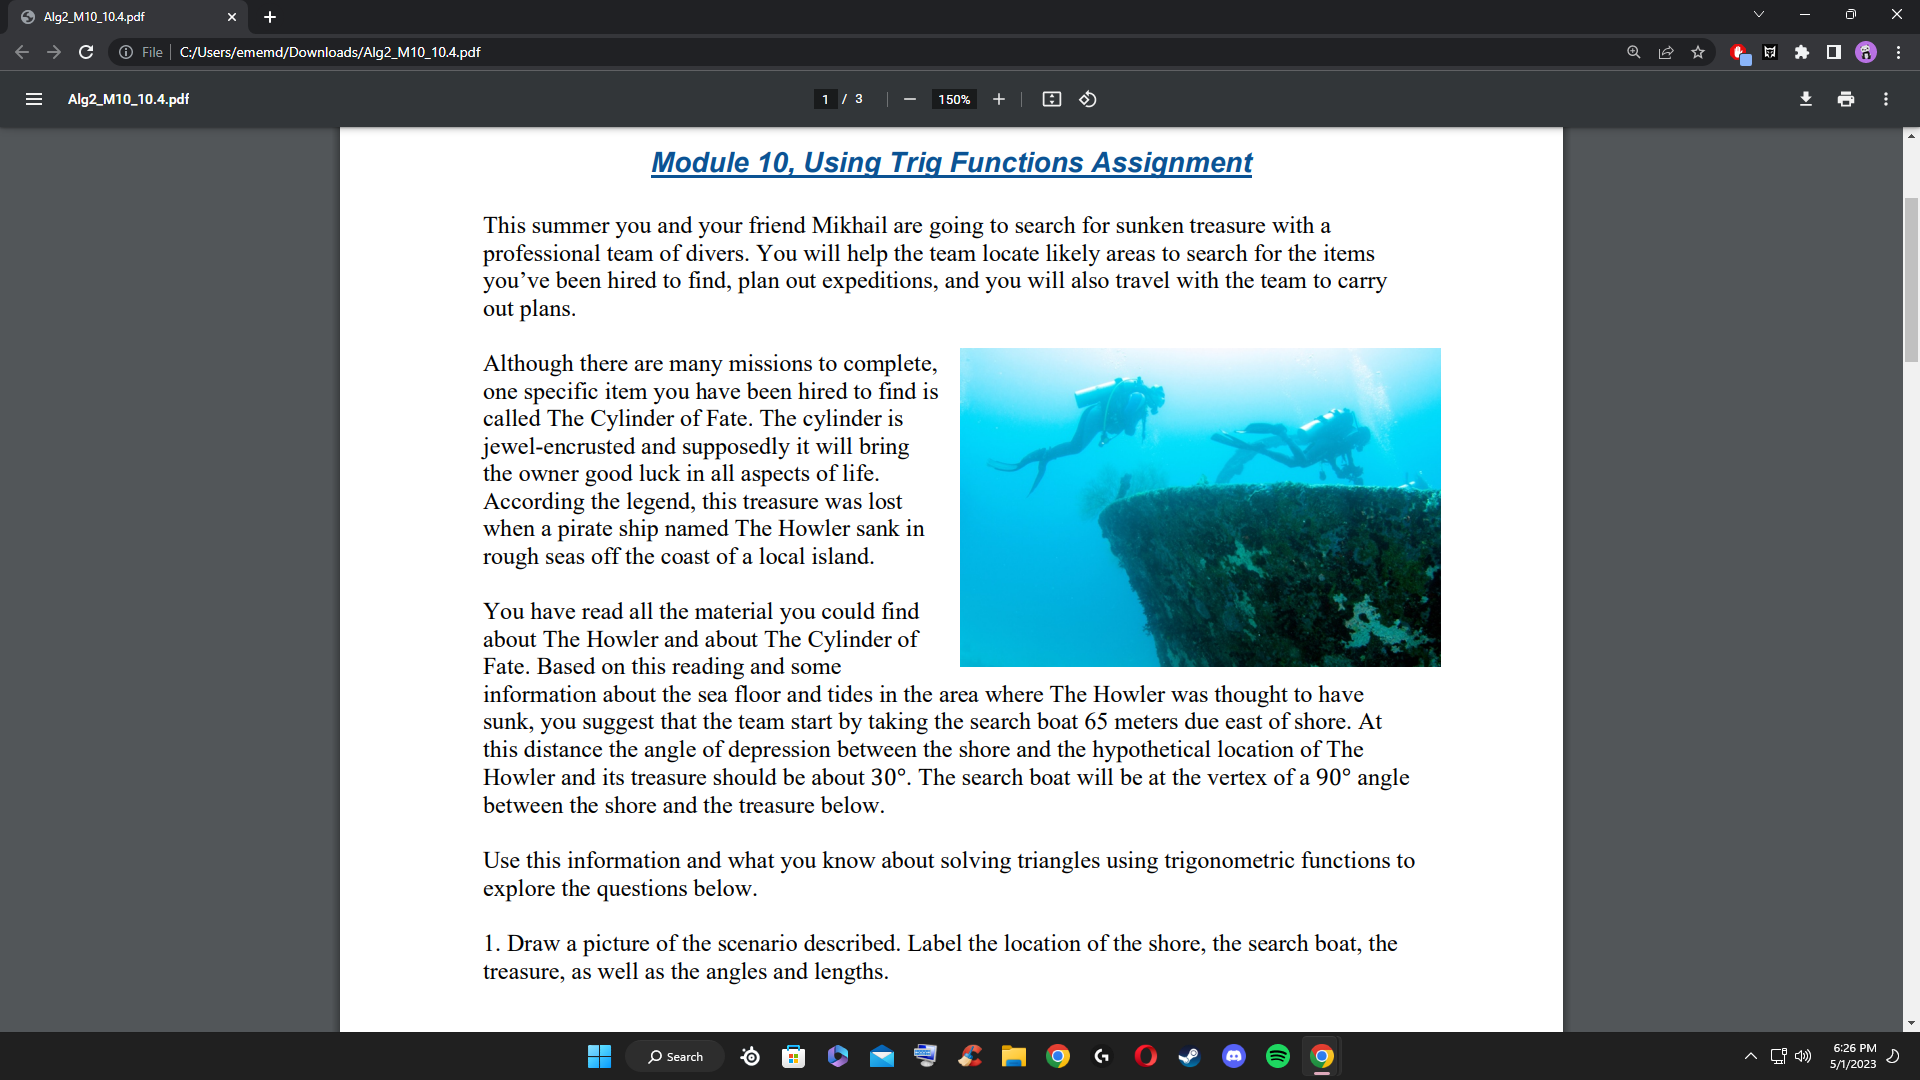Click the zoom out minus button
This screenshot has height=1080, width=1920.
909,99
